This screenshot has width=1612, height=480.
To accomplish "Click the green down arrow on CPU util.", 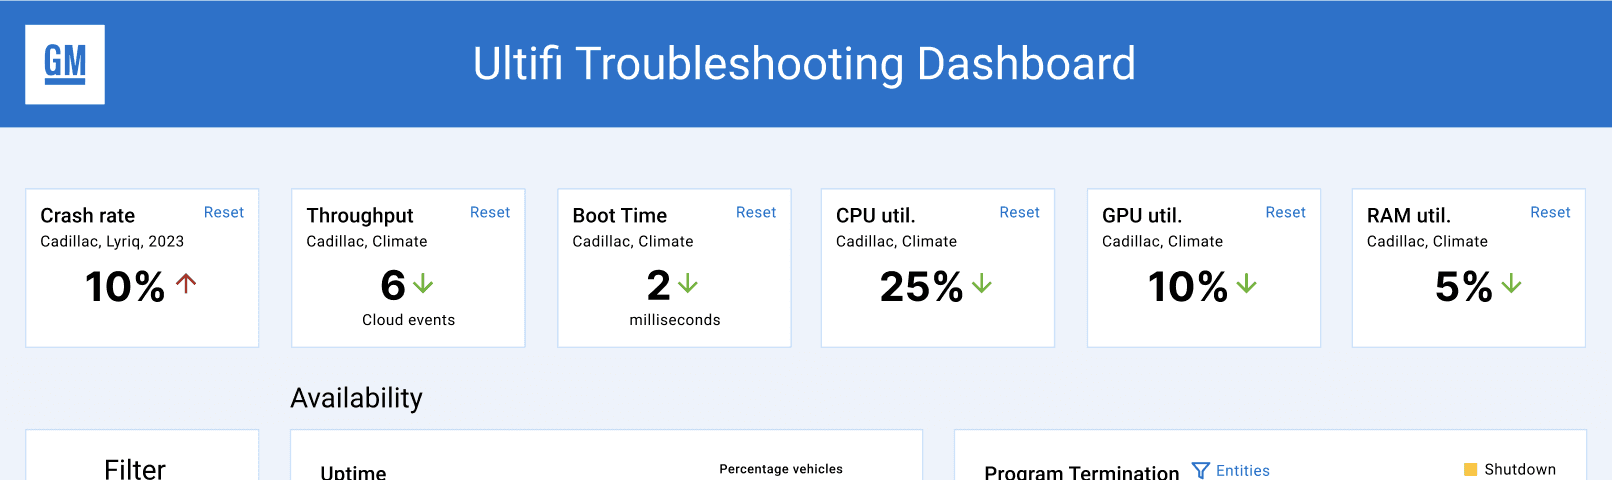I will click(982, 284).
